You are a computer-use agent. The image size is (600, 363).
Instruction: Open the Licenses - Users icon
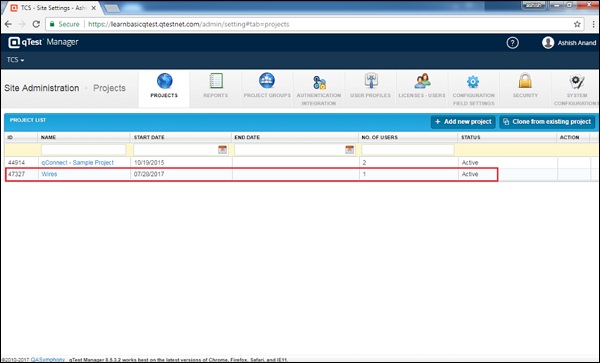(x=422, y=81)
